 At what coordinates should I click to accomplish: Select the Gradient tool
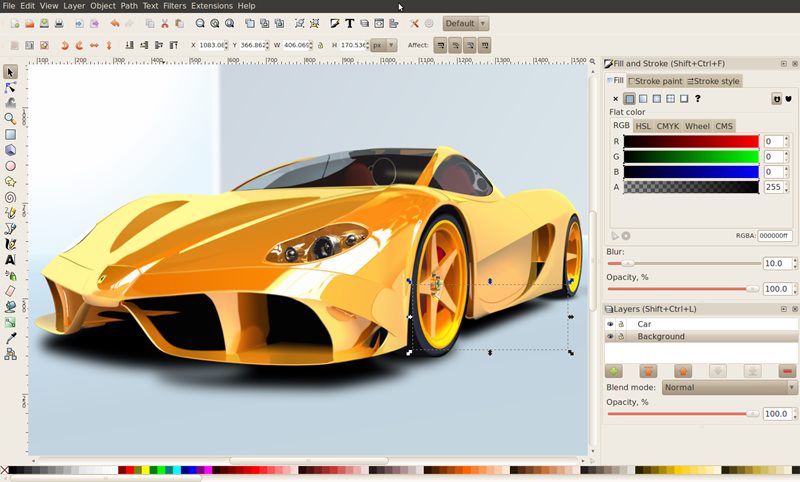pos(10,322)
